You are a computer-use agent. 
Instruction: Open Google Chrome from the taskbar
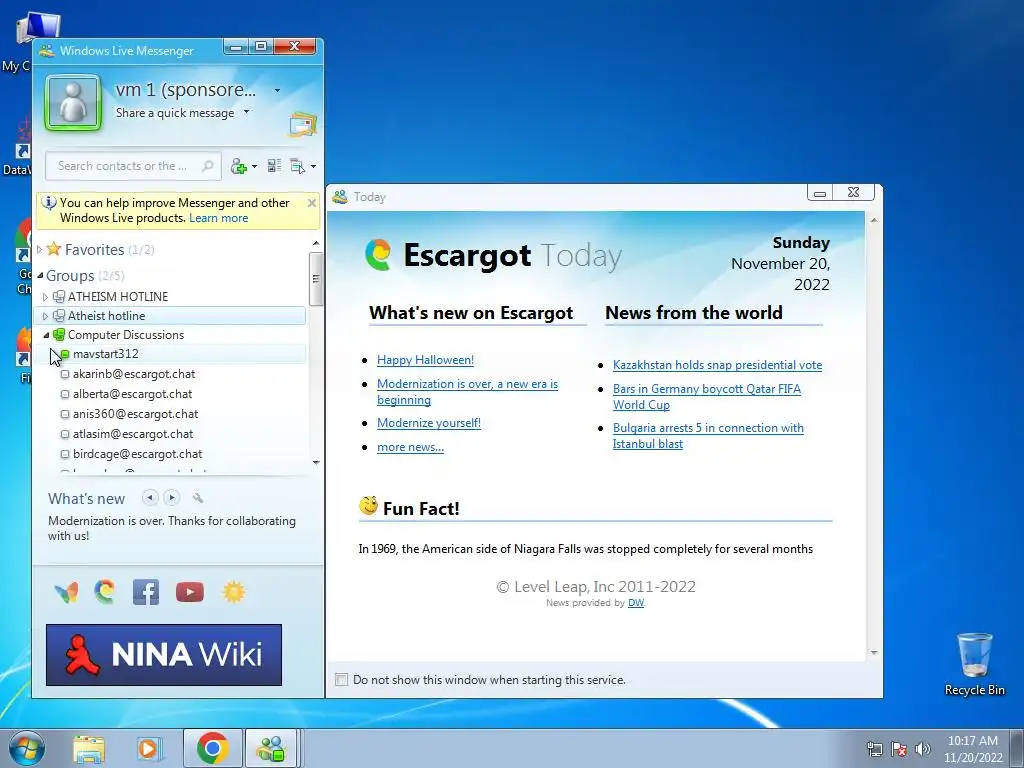point(212,748)
